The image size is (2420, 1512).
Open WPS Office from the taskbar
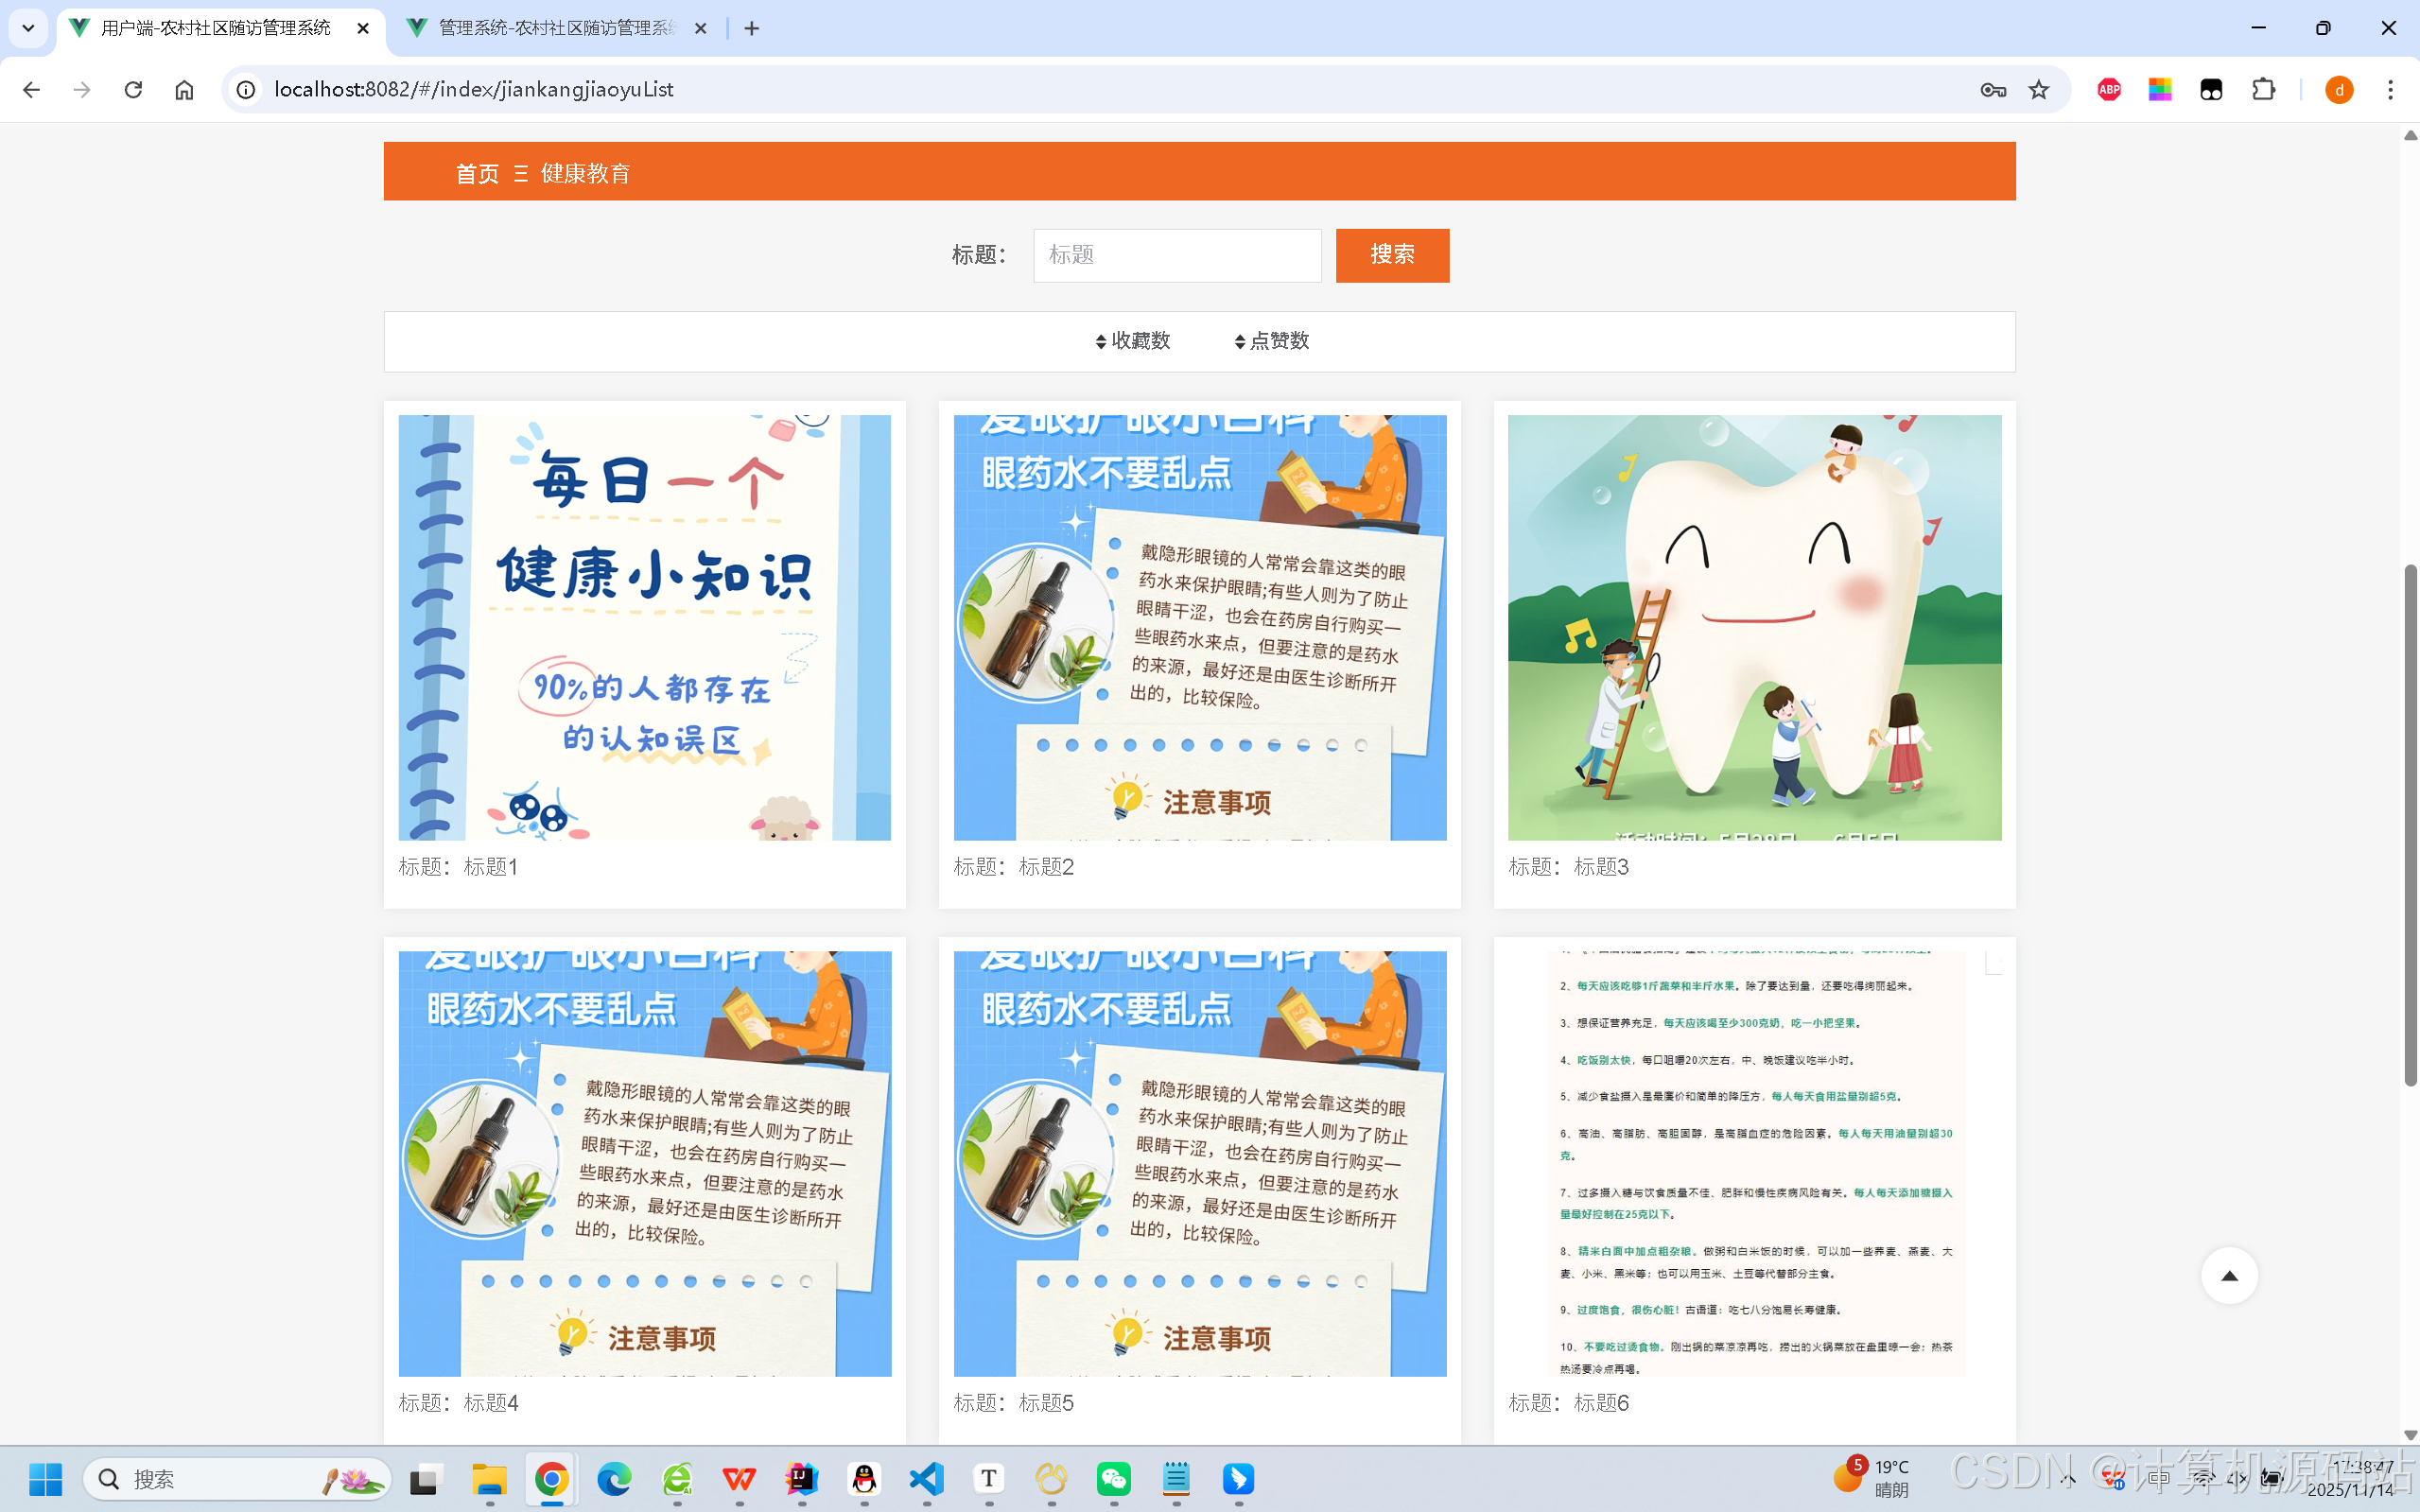pos(739,1479)
